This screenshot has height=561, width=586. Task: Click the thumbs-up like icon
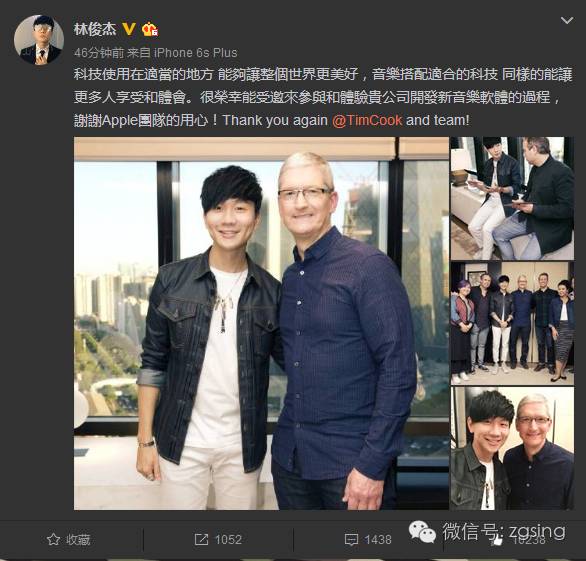[496, 540]
